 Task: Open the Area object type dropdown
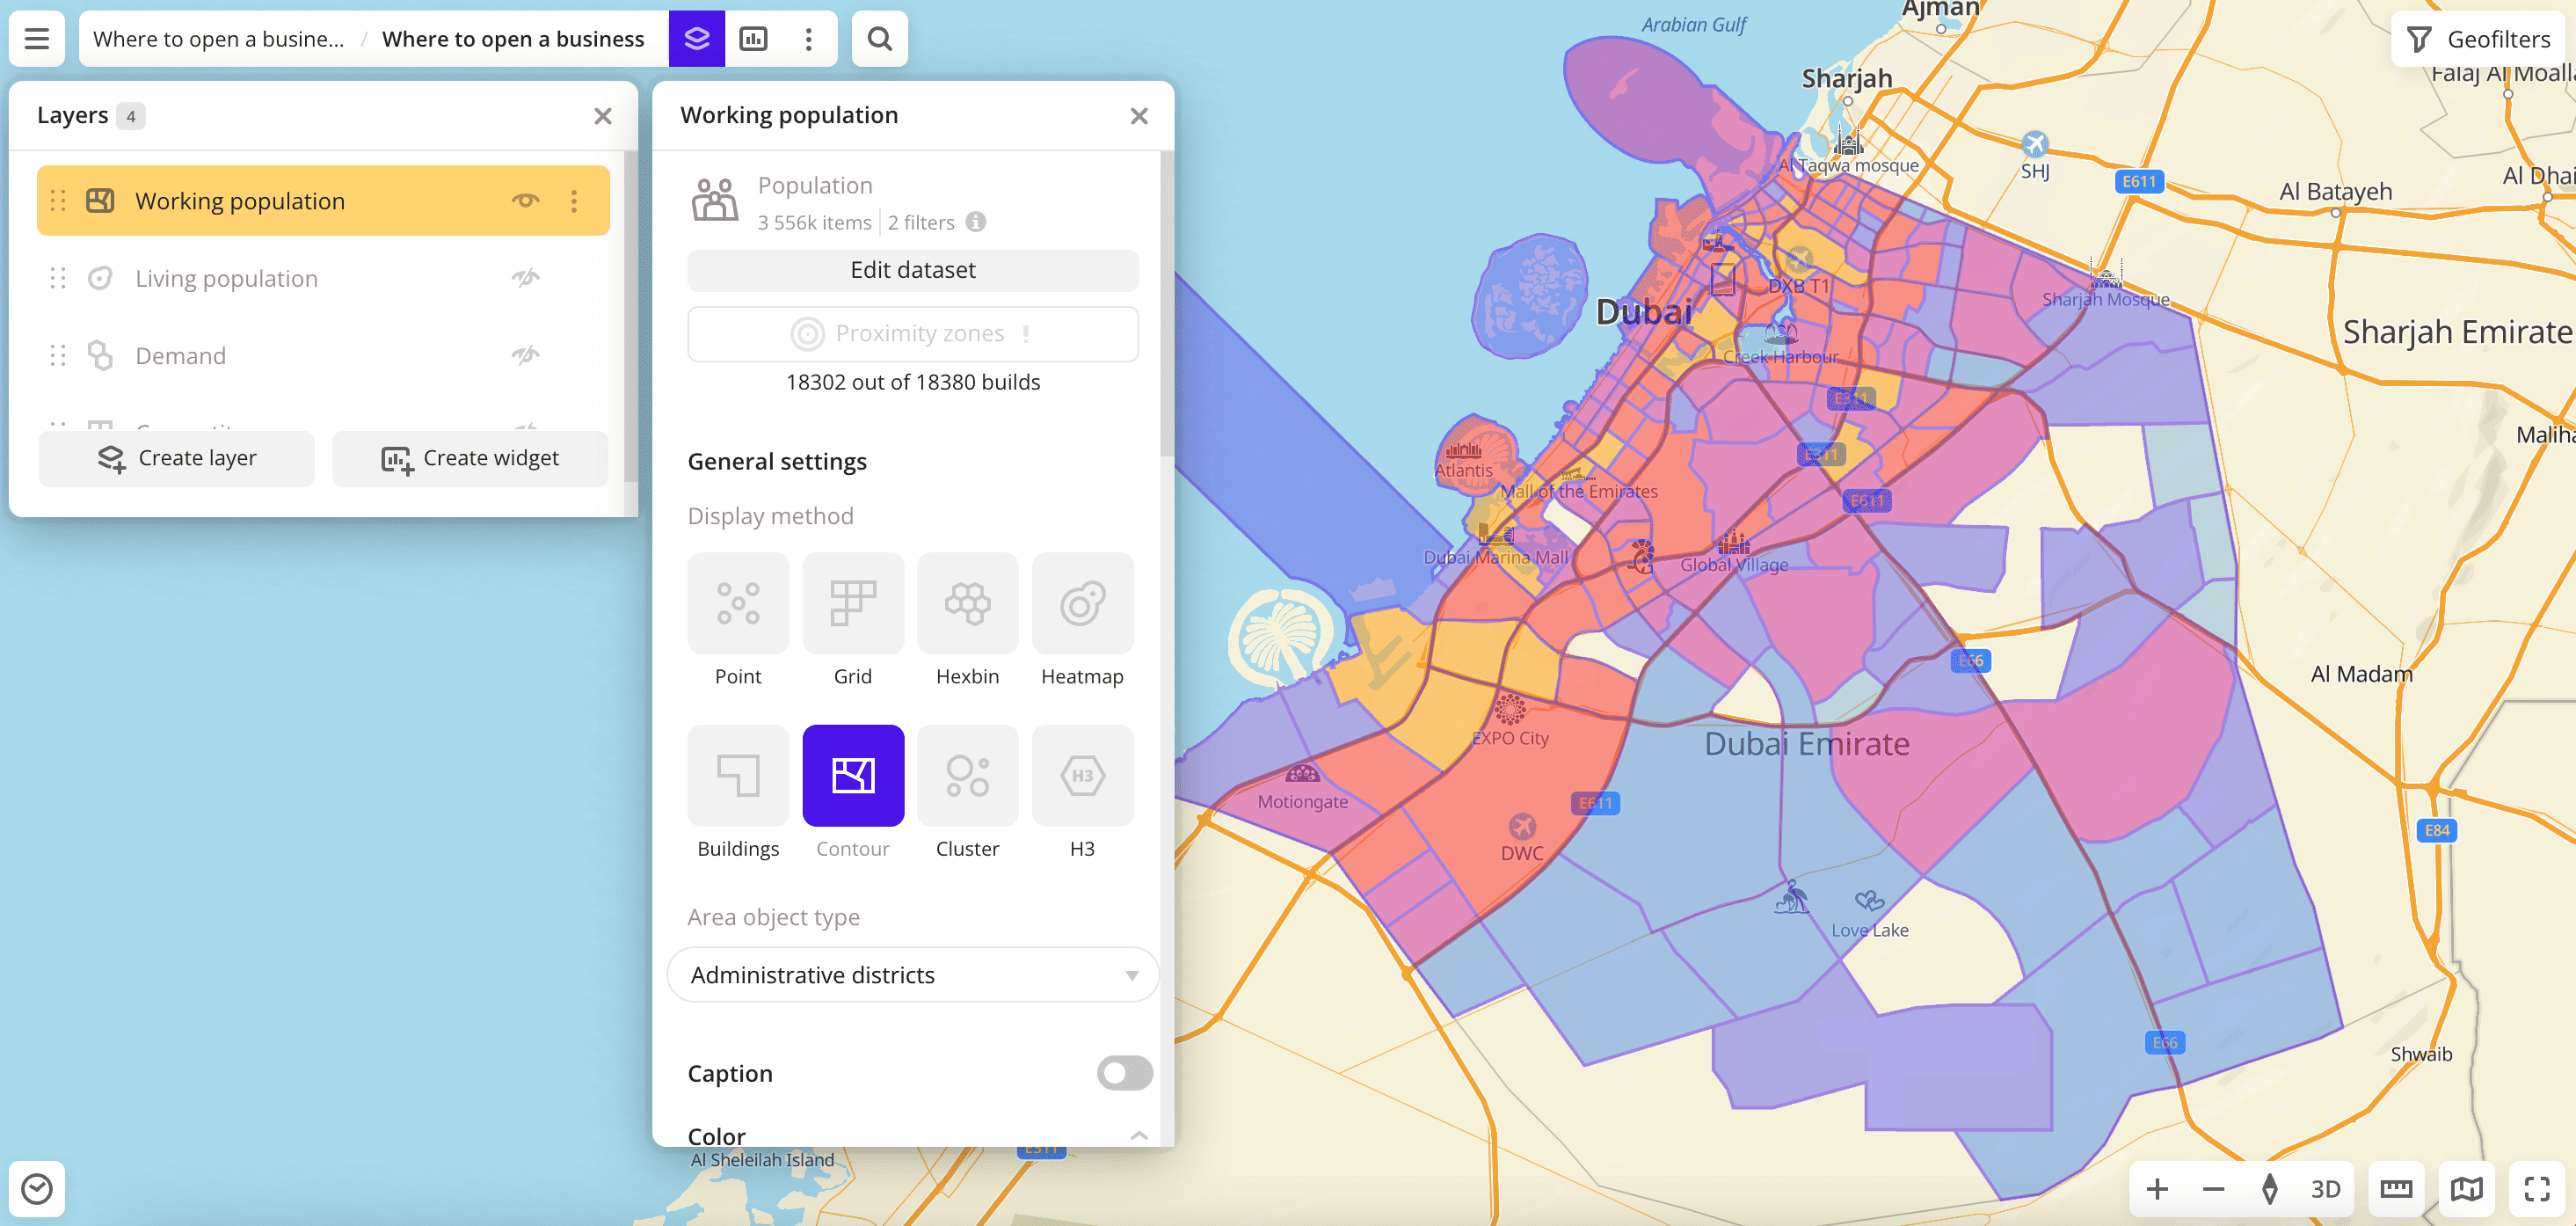tap(912, 975)
